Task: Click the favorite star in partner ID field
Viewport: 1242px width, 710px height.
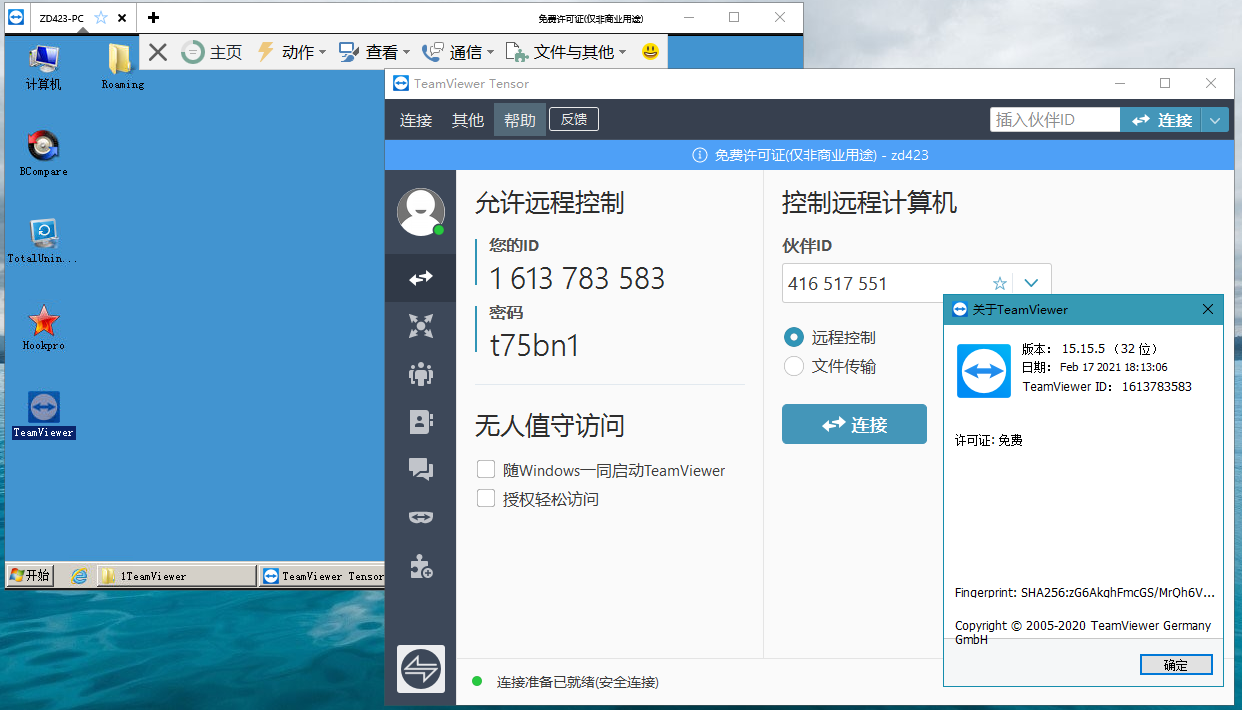Action: click(999, 284)
